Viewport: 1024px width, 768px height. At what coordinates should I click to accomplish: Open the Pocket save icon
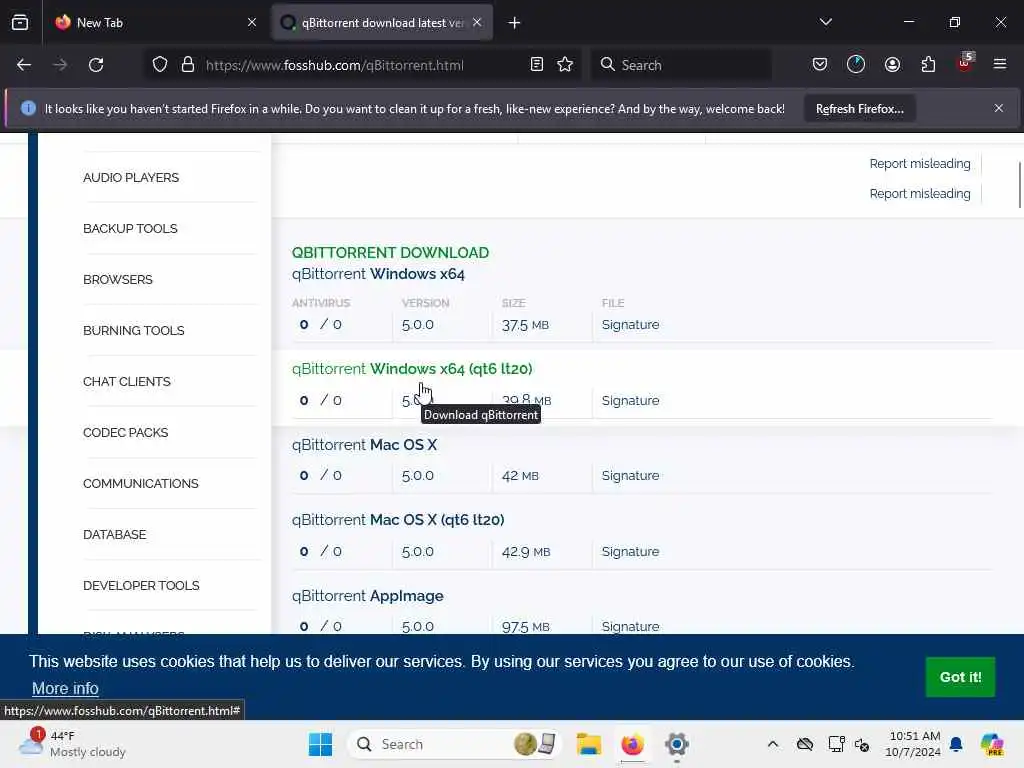[820, 65]
